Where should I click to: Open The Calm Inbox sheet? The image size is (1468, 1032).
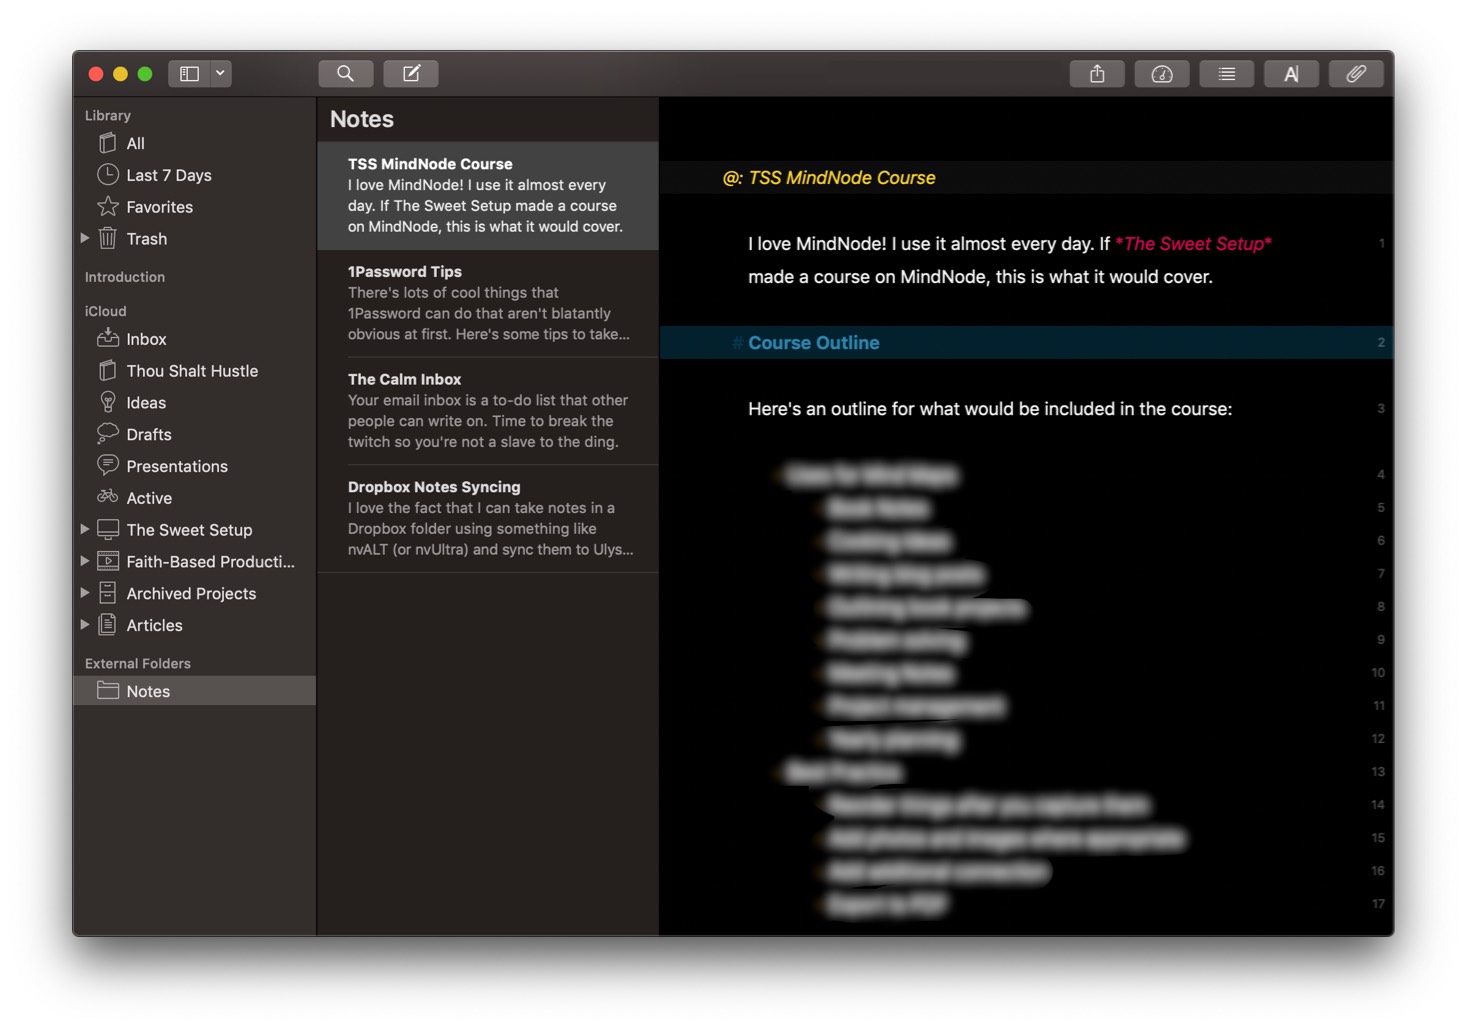pyautogui.click(x=488, y=411)
